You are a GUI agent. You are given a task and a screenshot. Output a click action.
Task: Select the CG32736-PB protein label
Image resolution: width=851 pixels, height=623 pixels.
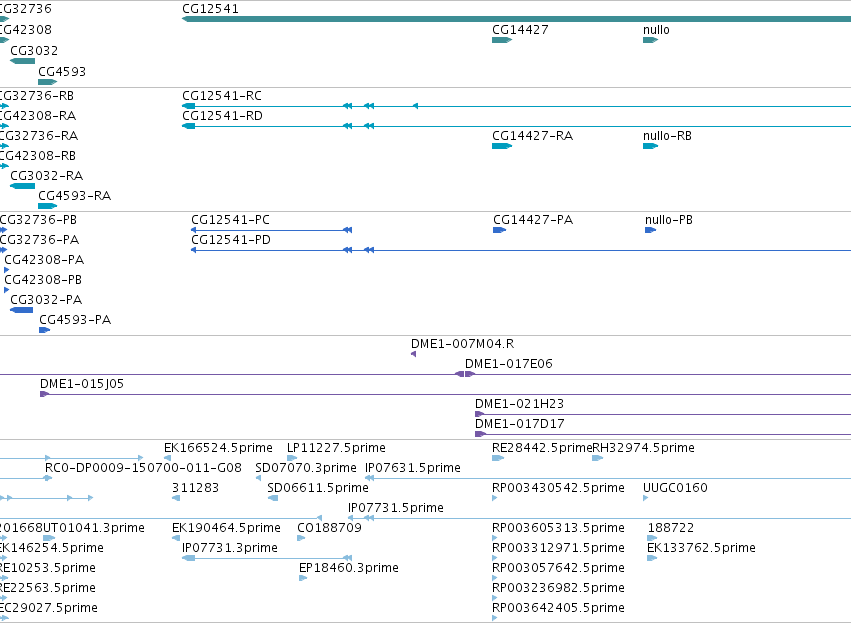coord(38,220)
